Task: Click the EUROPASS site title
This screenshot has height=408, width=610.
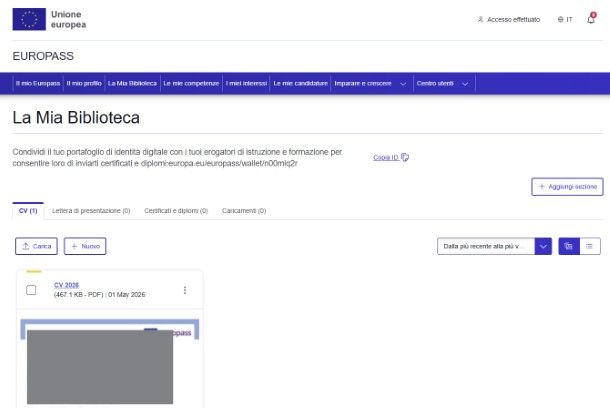Action: (43, 56)
